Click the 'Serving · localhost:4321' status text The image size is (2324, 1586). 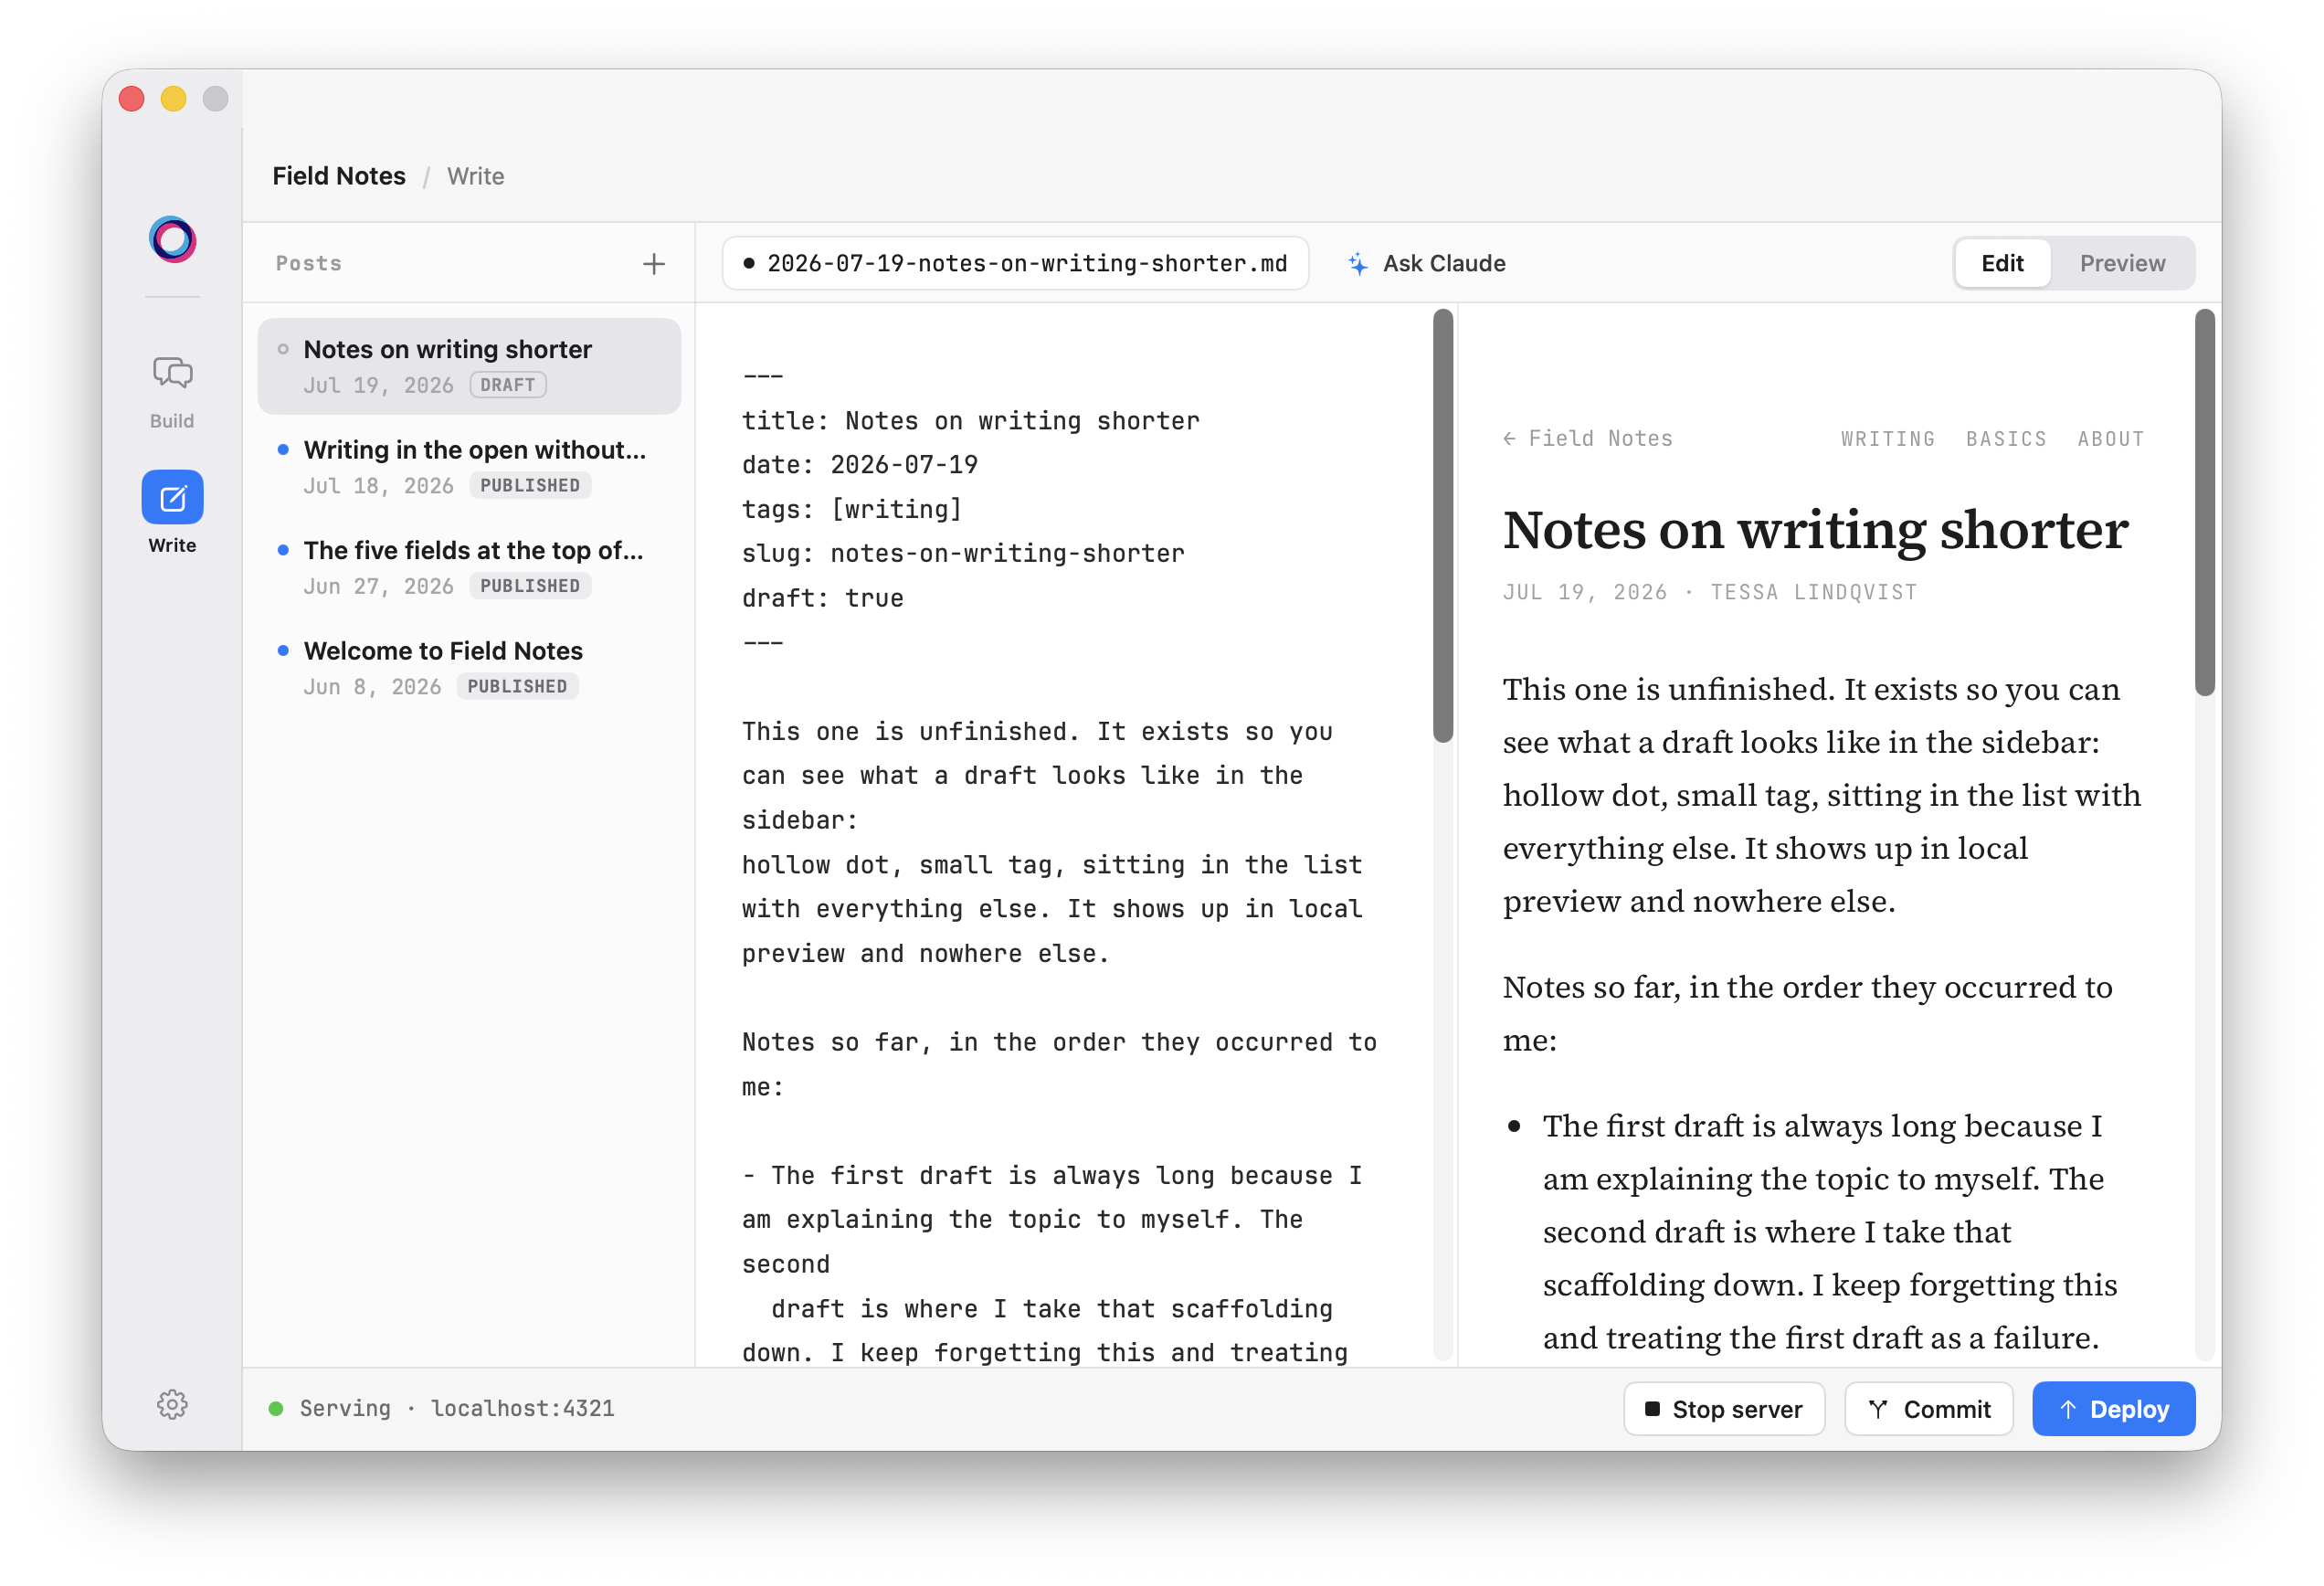[457, 1408]
